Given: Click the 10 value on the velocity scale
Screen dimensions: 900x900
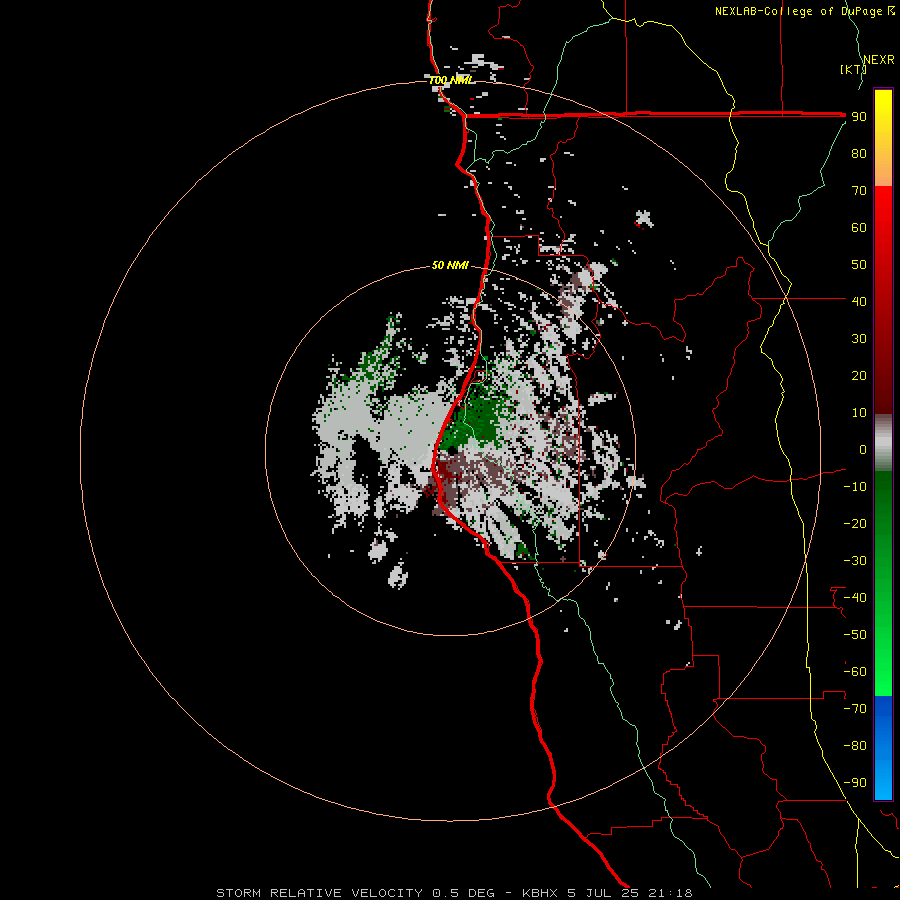Looking at the screenshot, I should pos(859,413).
